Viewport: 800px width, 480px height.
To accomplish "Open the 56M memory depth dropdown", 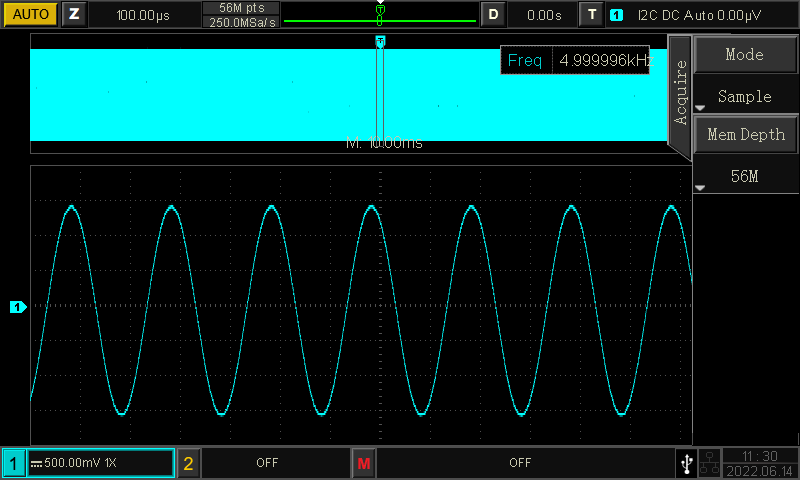I will [745, 176].
